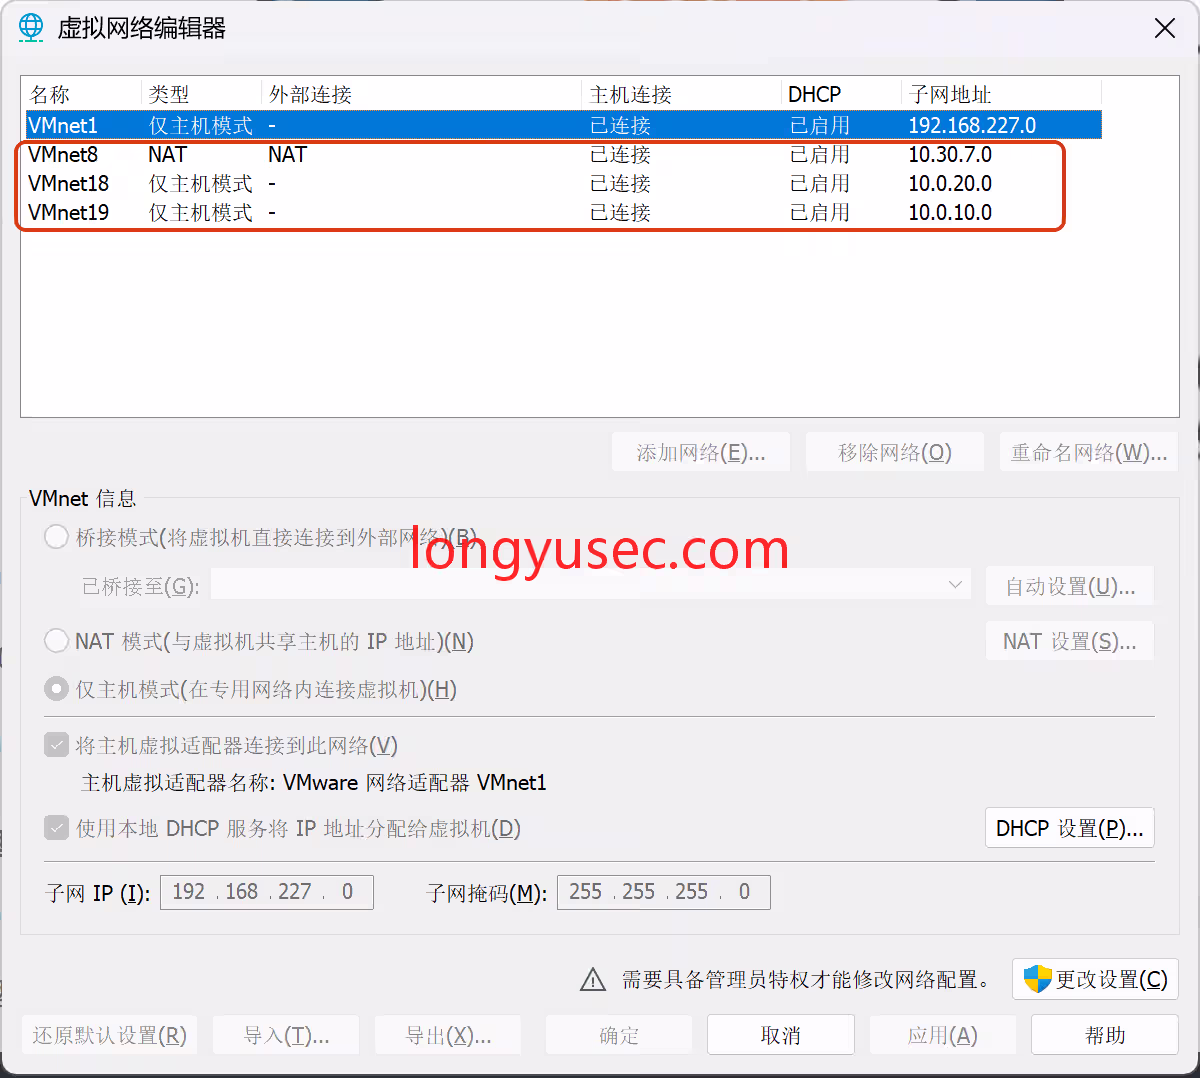The height and width of the screenshot is (1078, 1200).
Task: Select the 仅主机模式 radio button
Action: (56, 689)
